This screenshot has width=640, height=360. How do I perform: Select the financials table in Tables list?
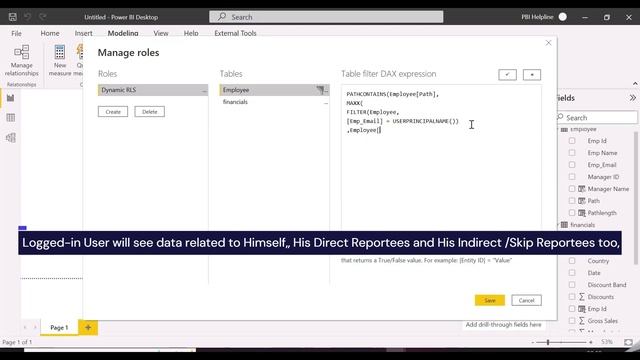click(274, 102)
